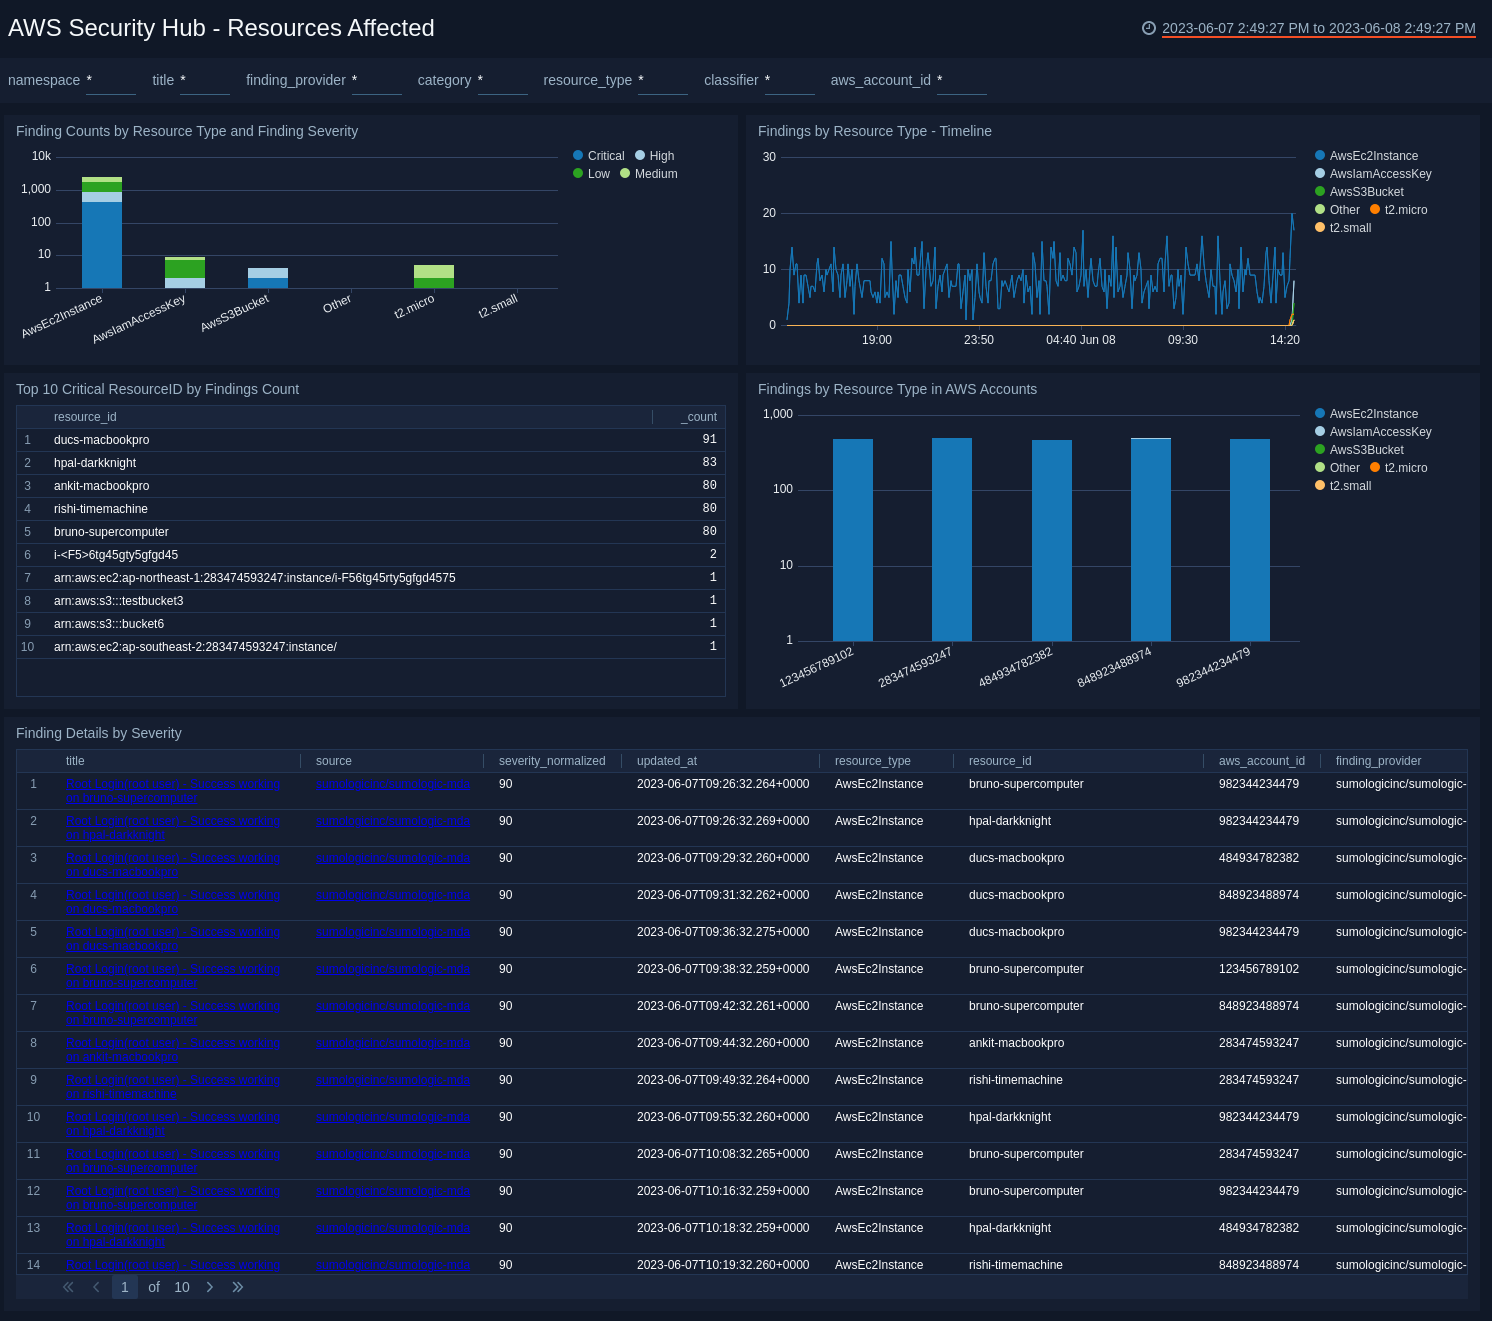1492x1321 pixels.
Task: Click the bar for account 123456789102
Action: 853,540
